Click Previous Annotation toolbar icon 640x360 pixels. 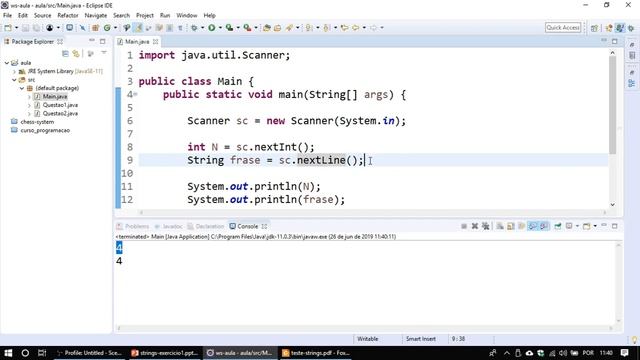(327, 28)
